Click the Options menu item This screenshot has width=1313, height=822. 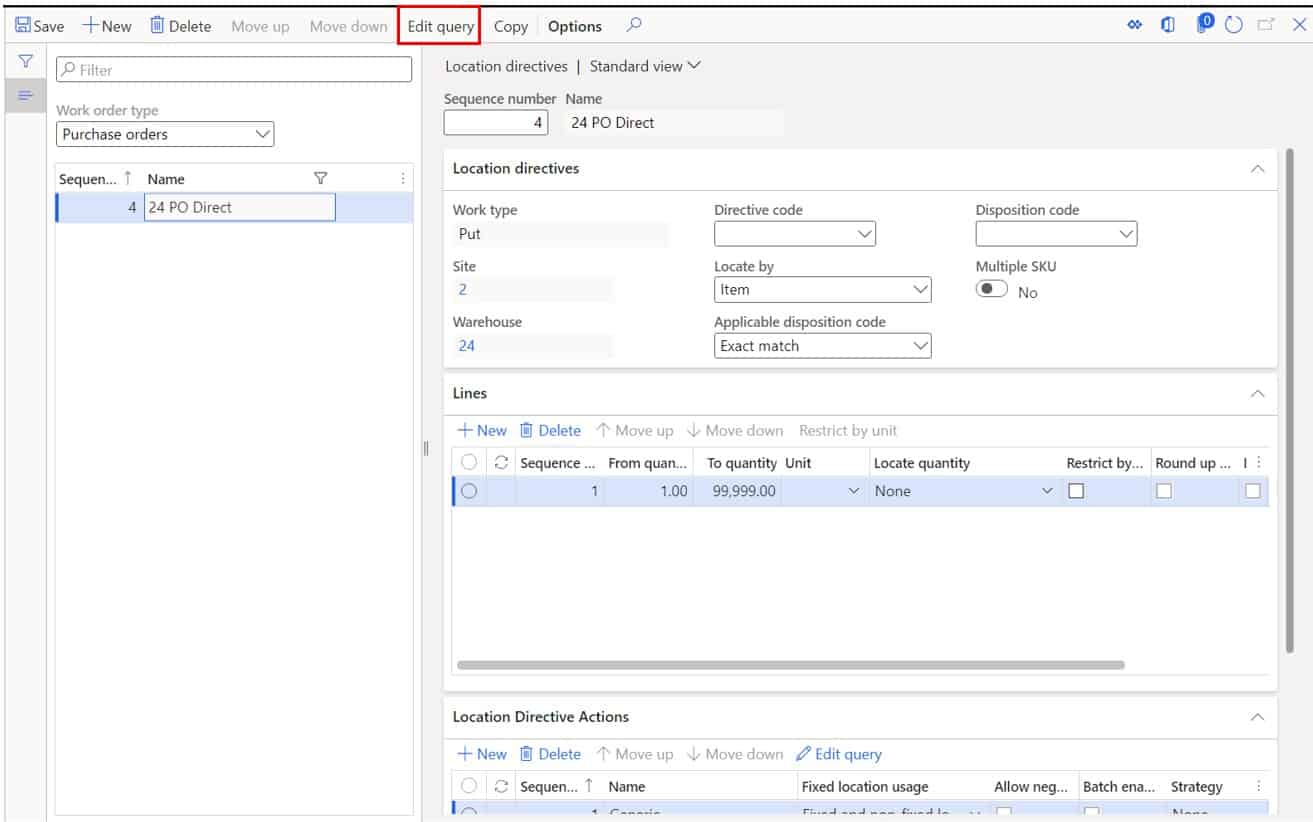(x=574, y=26)
